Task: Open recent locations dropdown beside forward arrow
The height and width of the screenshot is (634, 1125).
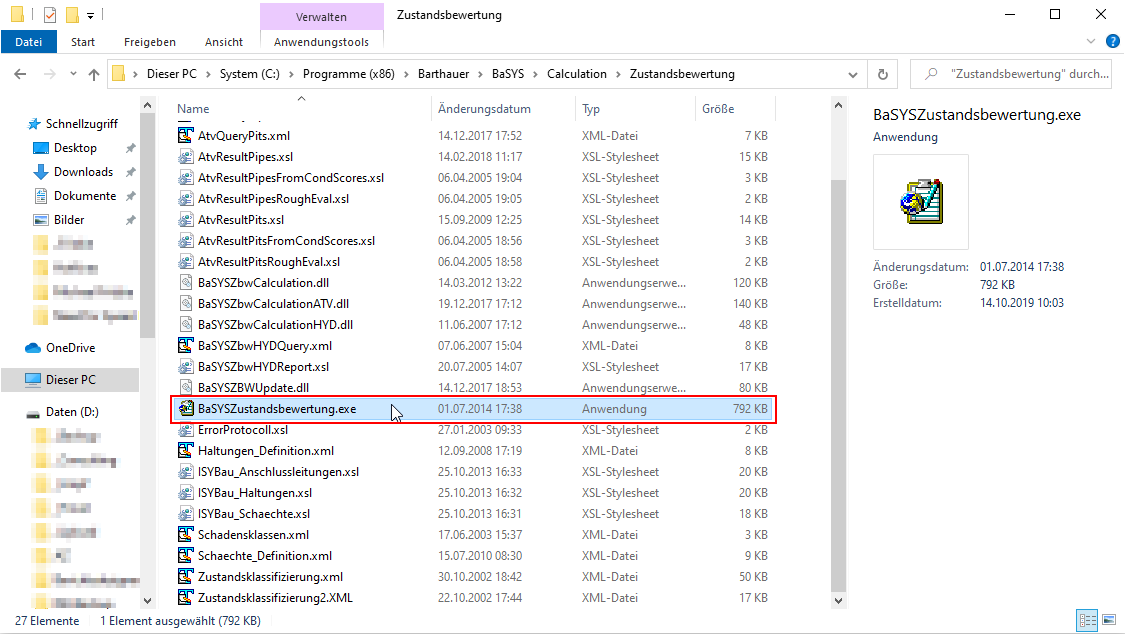Action: tap(71, 74)
